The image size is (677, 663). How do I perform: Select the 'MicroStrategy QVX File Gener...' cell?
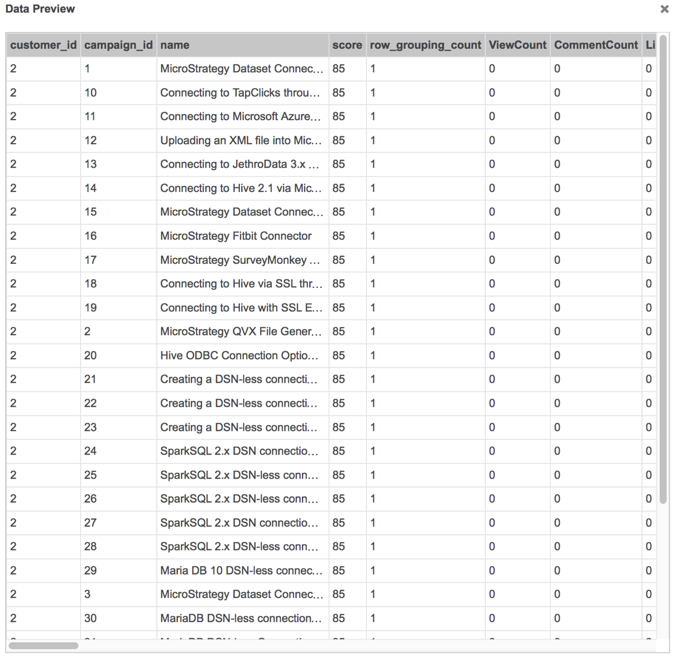[x=243, y=332]
